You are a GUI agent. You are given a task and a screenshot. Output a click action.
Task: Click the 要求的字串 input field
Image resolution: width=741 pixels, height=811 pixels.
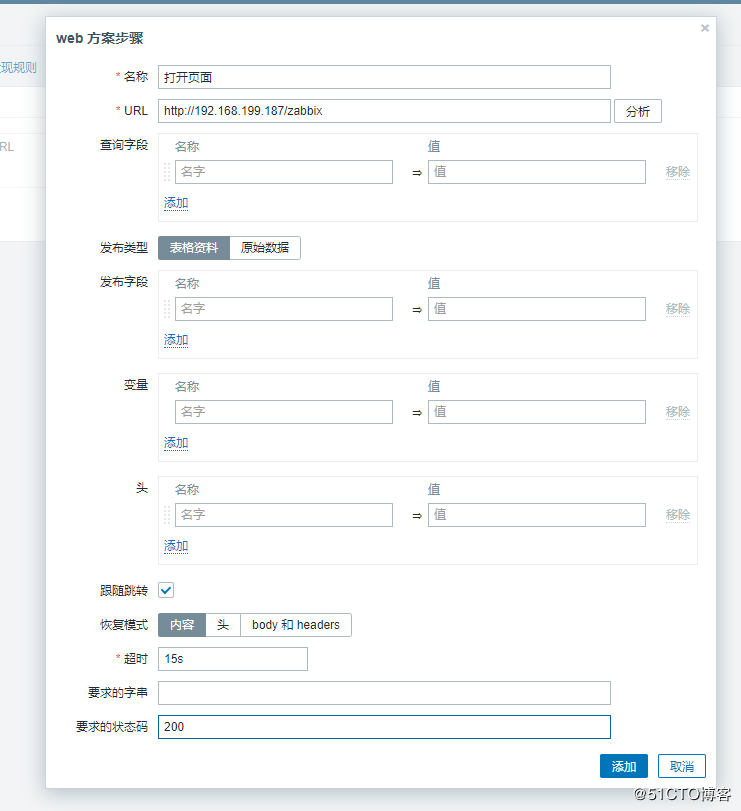coord(384,693)
